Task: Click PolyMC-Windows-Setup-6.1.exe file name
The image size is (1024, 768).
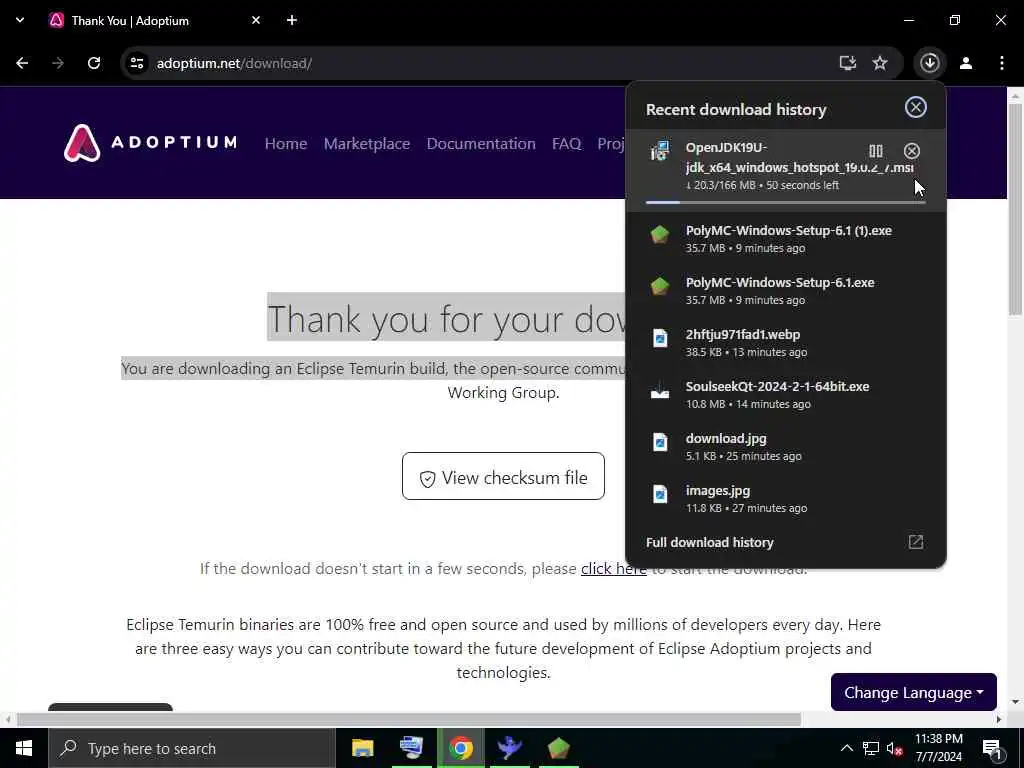Action: 780,283
